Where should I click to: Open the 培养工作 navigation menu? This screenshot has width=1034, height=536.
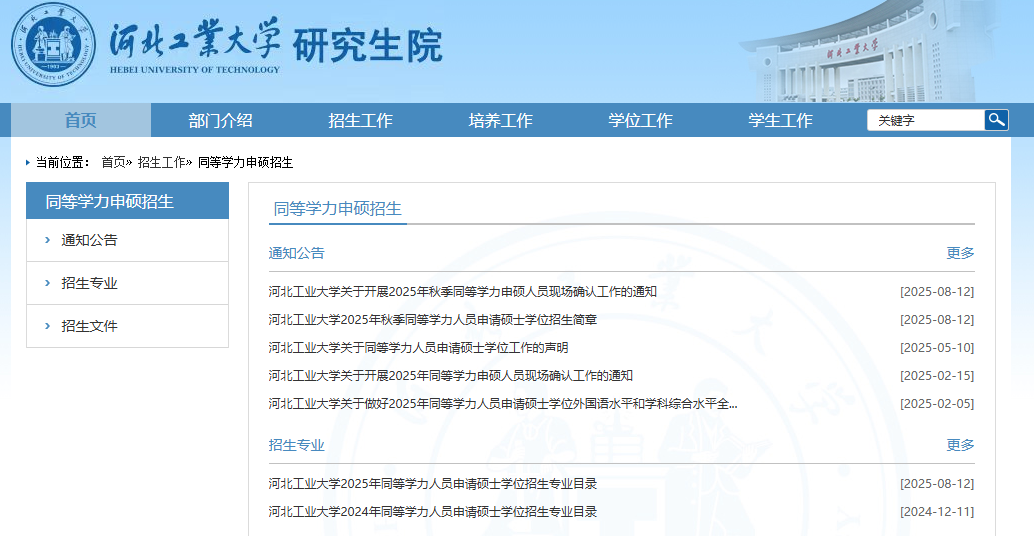[x=501, y=120]
